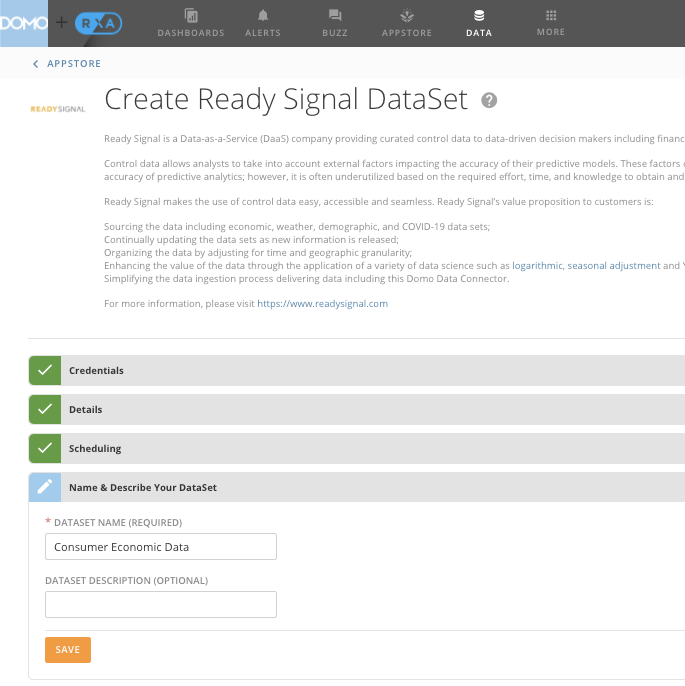This screenshot has width=685, height=686.
Task: Go to the Appstore navigation item
Action: pyautogui.click(x=407, y=22)
